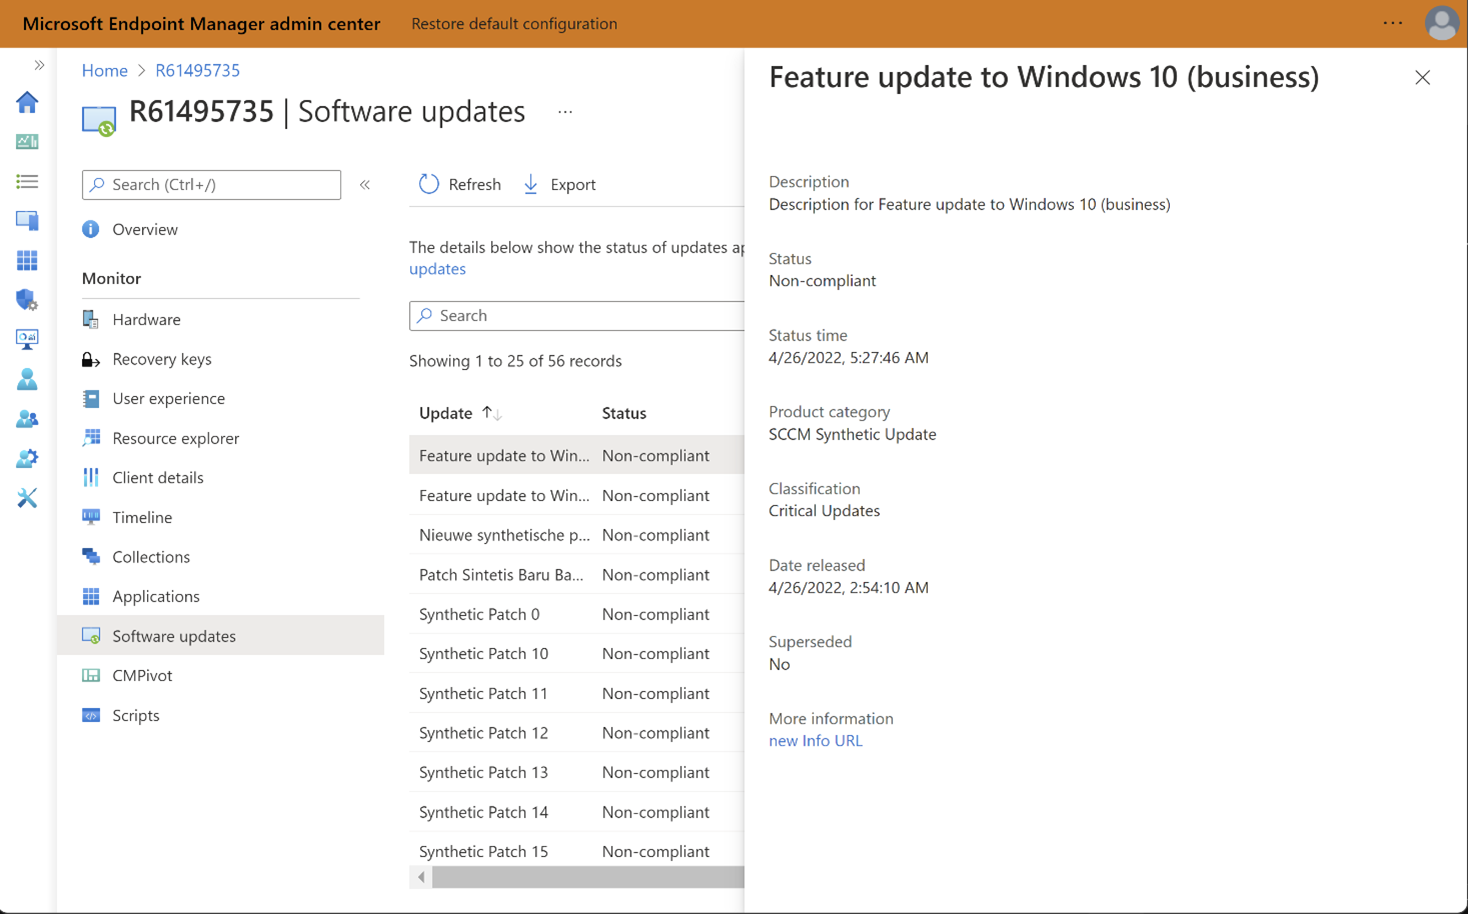Click the horizontal scrollbar left arrow

pos(421,877)
